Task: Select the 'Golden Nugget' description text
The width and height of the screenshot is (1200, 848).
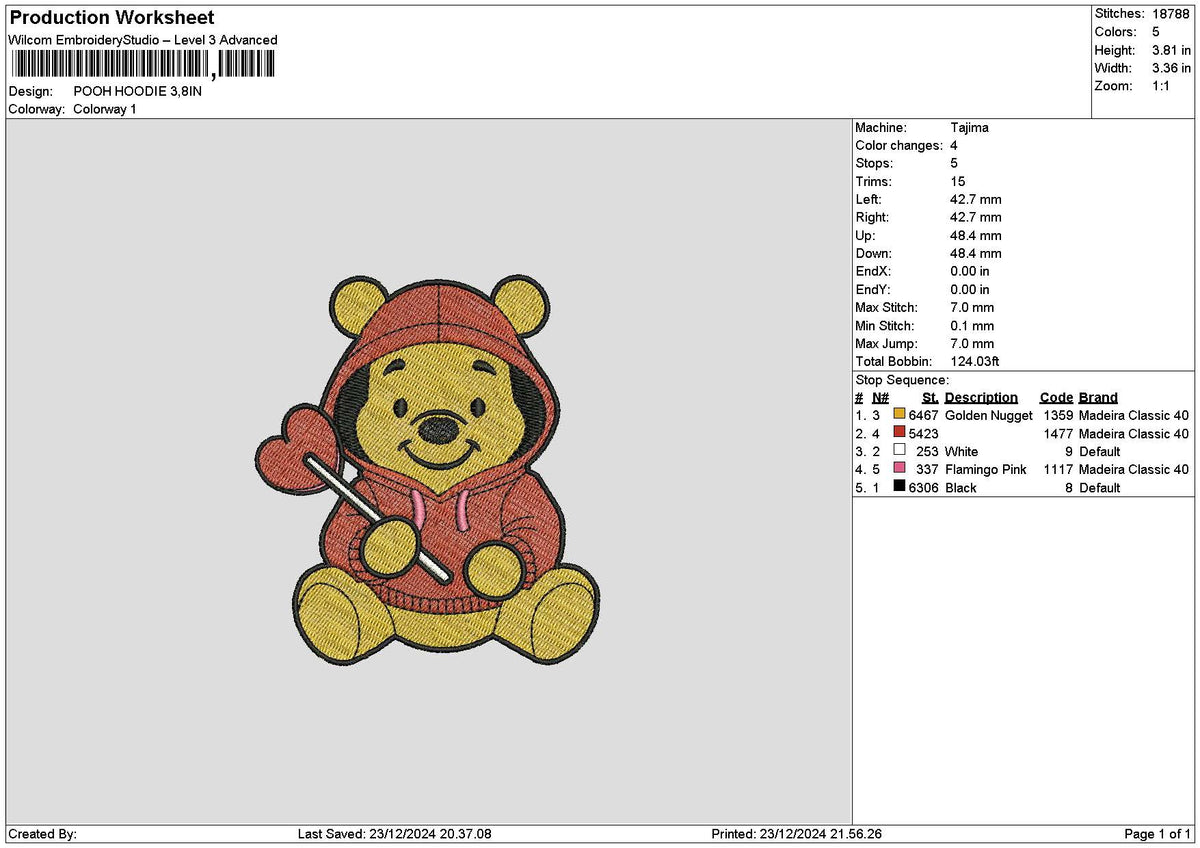Action: [x=988, y=416]
